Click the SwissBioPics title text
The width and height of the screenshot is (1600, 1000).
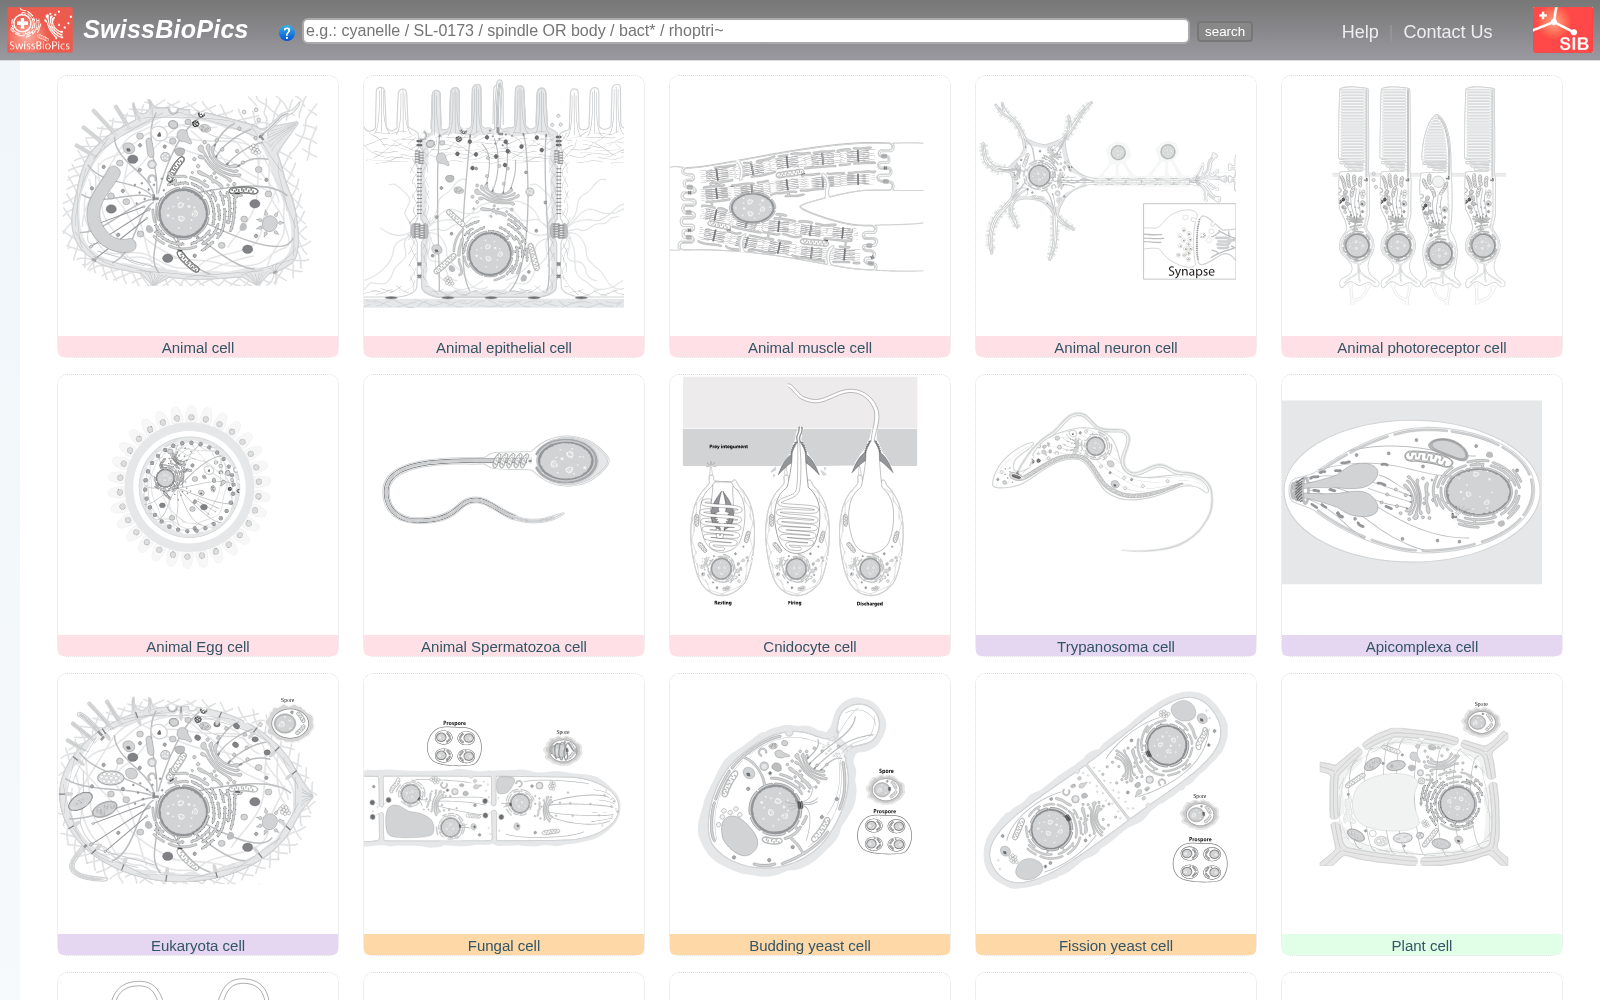(x=166, y=30)
